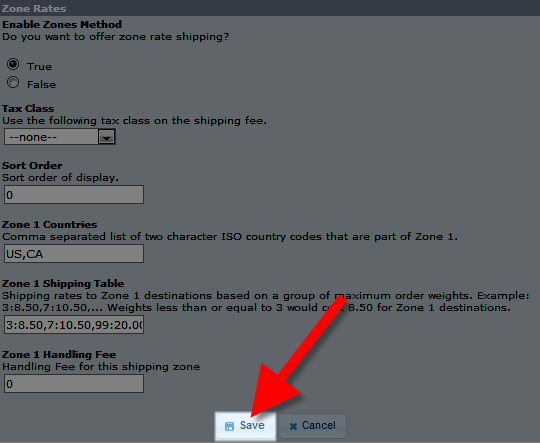Image resolution: width=540 pixels, height=443 pixels.
Task: Click the Zone Rates title bar
Action: click(x=270, y=8)
